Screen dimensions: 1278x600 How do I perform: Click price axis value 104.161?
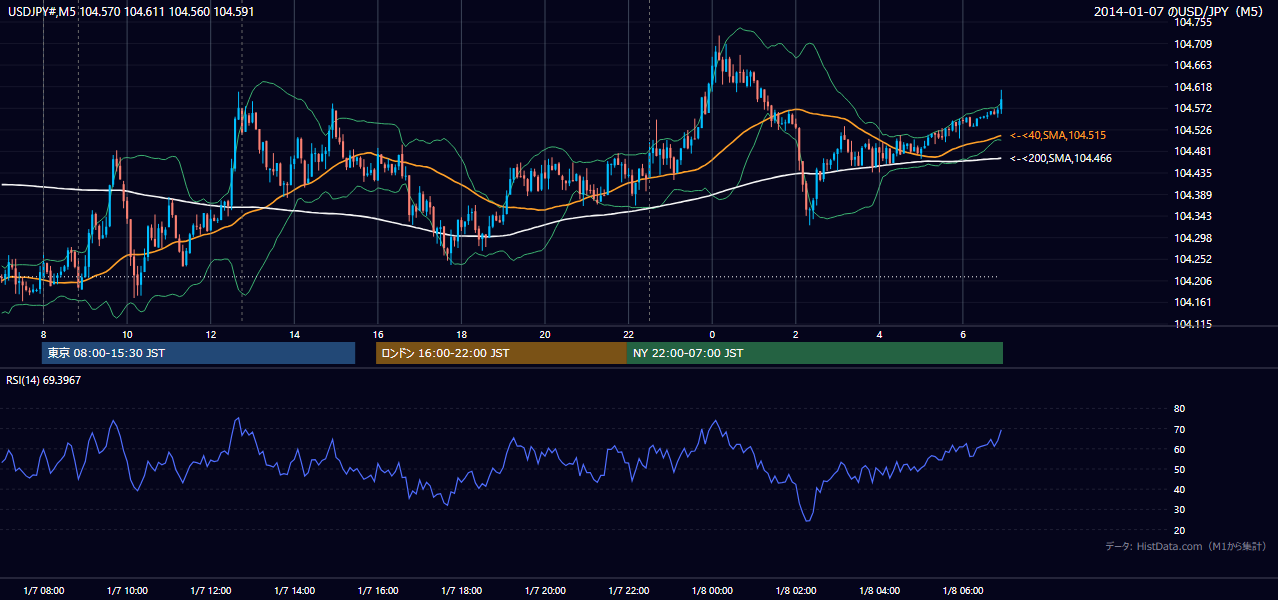[1195, 302]
